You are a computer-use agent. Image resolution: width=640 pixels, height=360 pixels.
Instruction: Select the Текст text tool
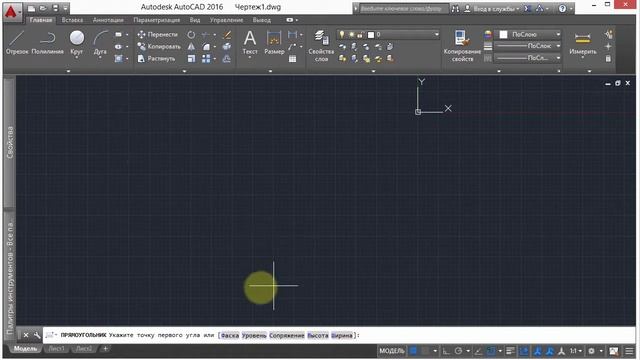(x=250, y=42)
